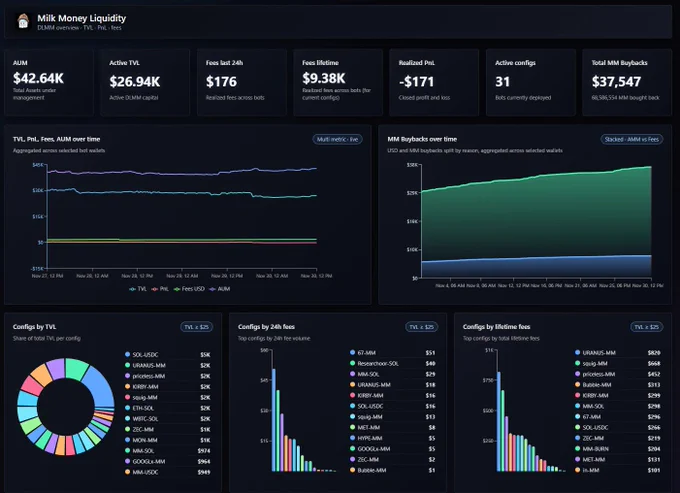The image size is (680, 493).
Task: Click the MM-SOL $29 row in 24h fees
Action: click(x=392, y=374)
